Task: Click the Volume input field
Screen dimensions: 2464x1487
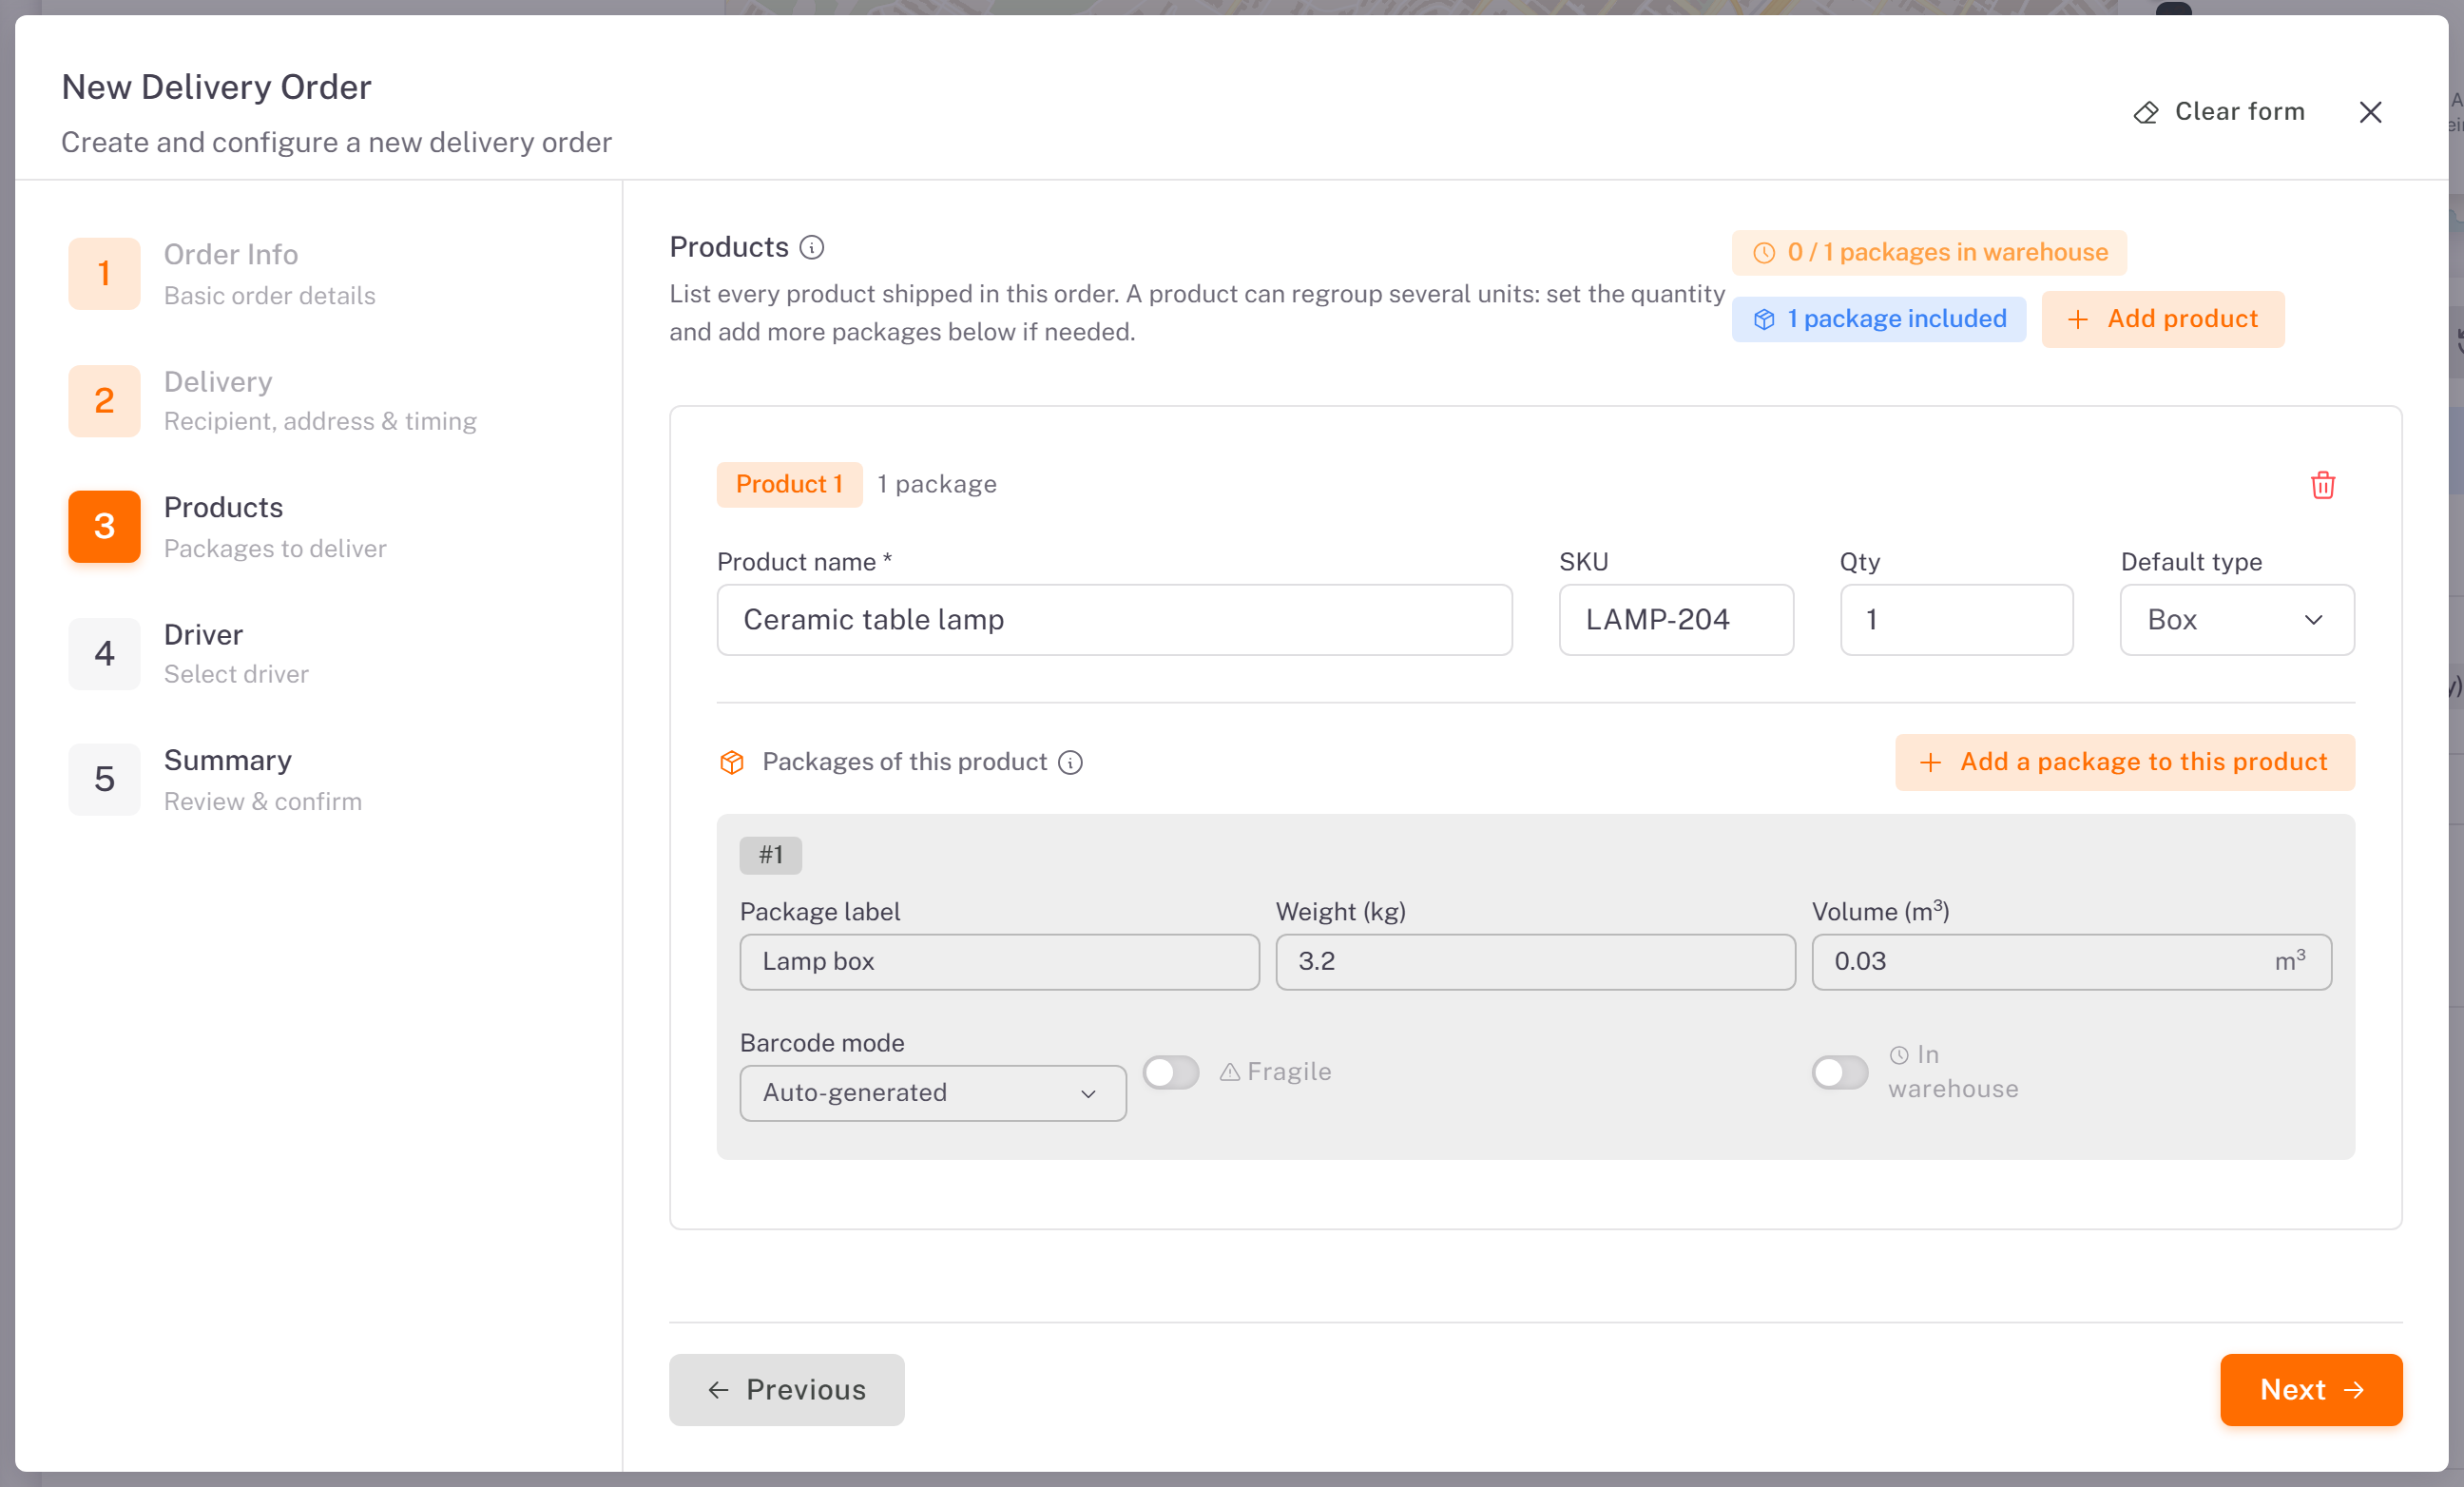Action: (2071, 962)
